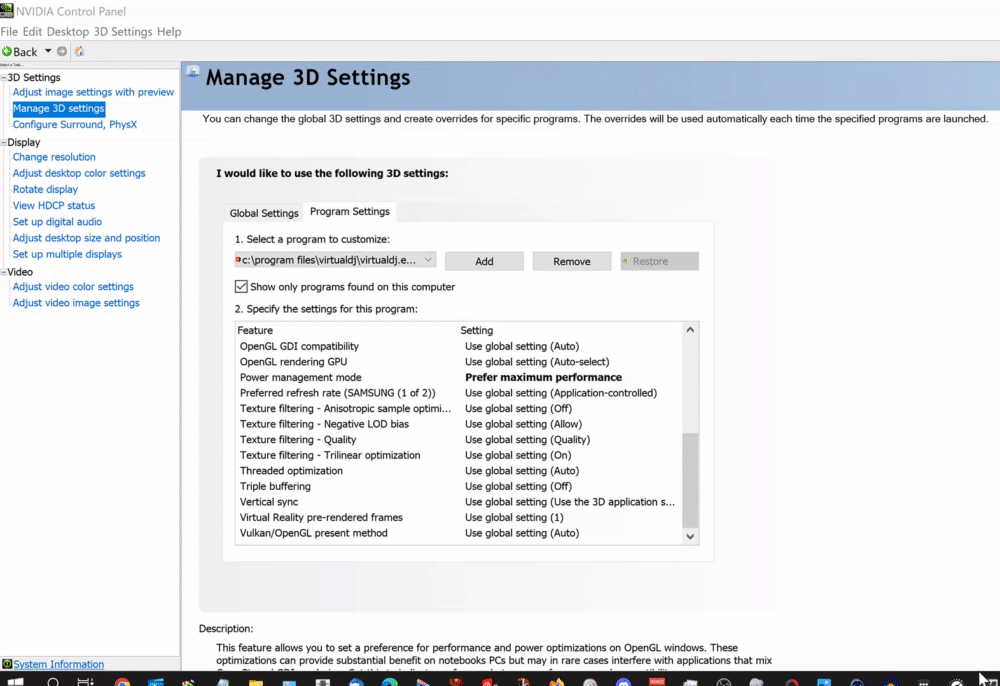Click the Remove button
This screenshot has width=1000, height=686.
(571, 261)
